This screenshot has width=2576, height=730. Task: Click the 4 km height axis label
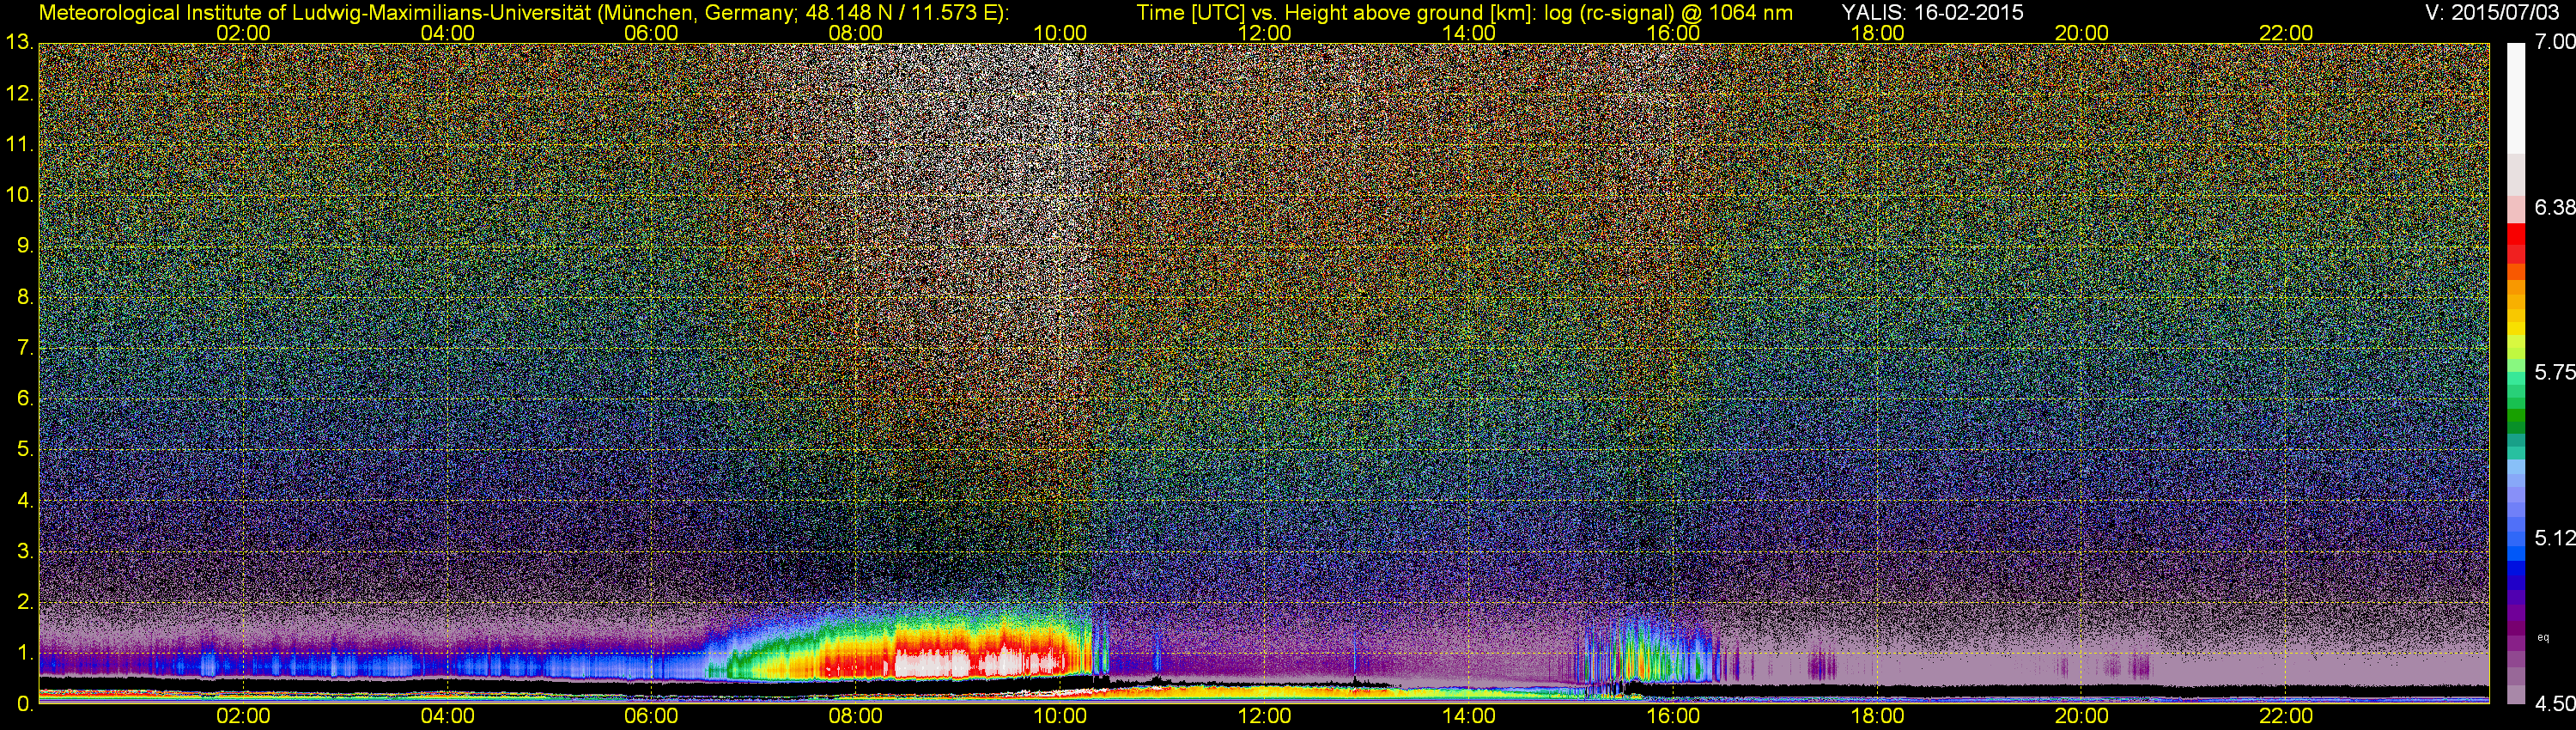[x=25, y=500]
